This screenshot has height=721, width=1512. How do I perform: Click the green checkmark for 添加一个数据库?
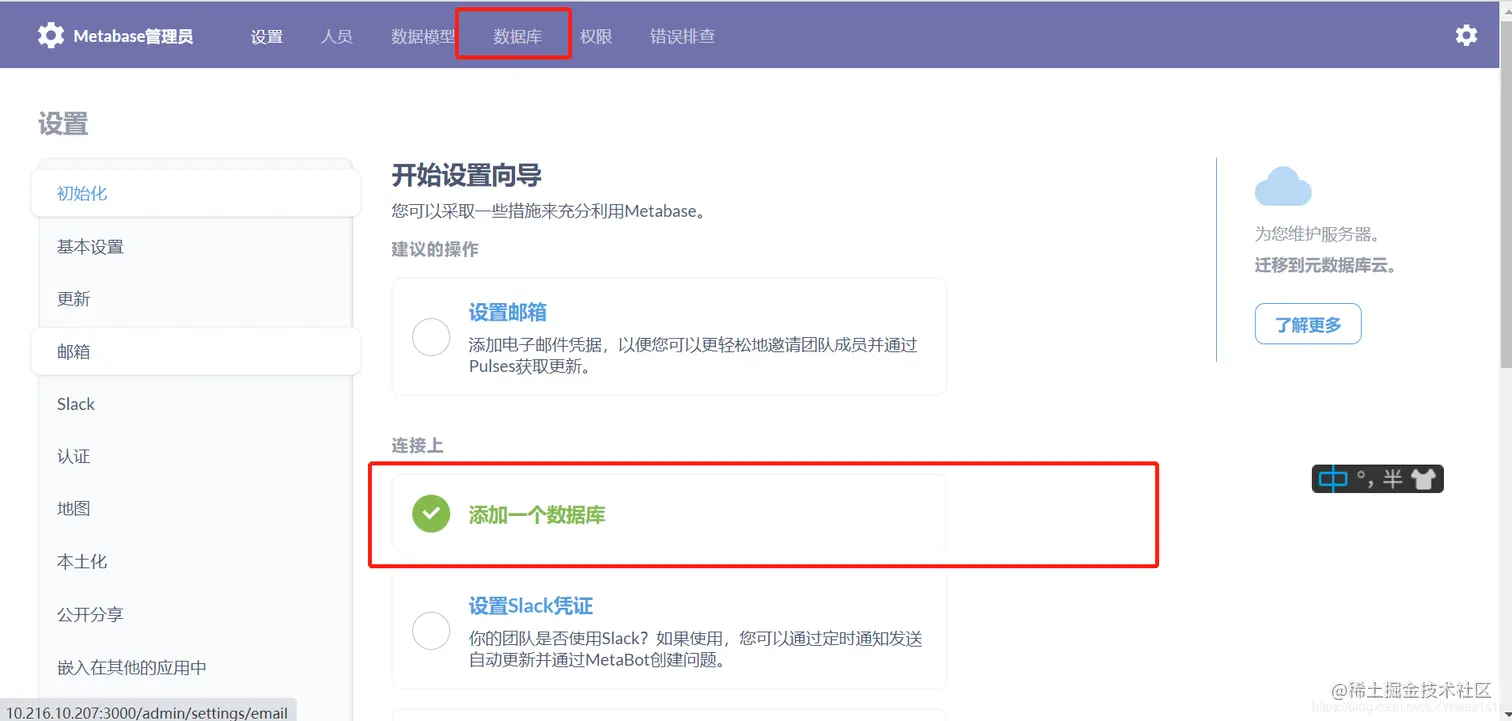coord(431,514)
